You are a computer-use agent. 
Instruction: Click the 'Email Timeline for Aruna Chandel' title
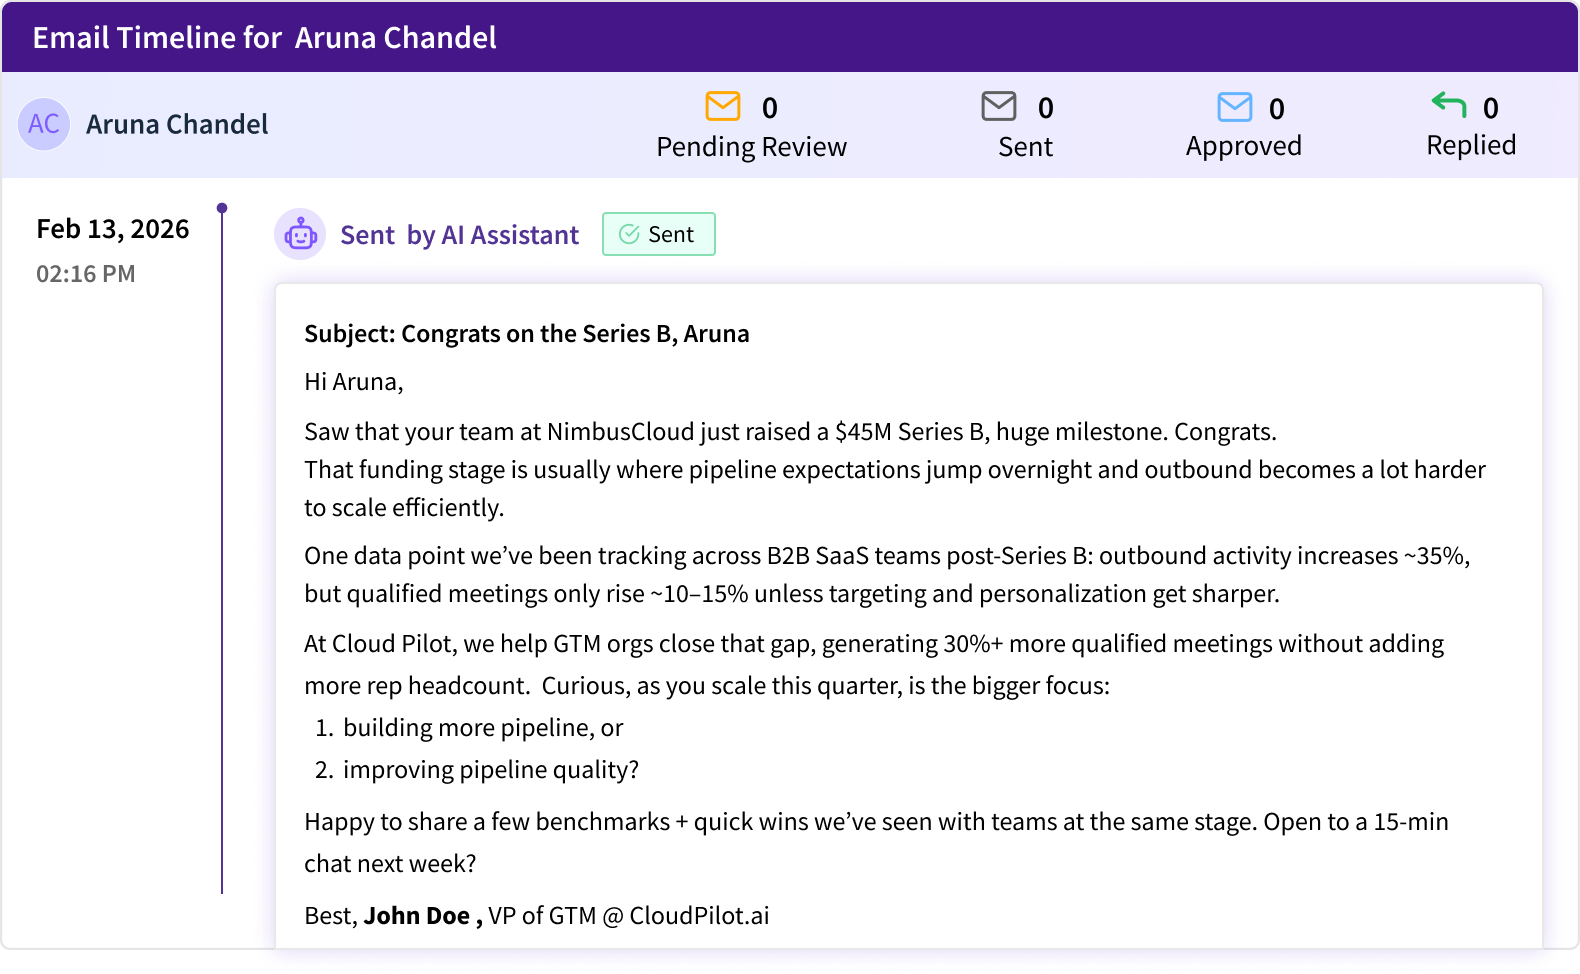tap(264, 37)
